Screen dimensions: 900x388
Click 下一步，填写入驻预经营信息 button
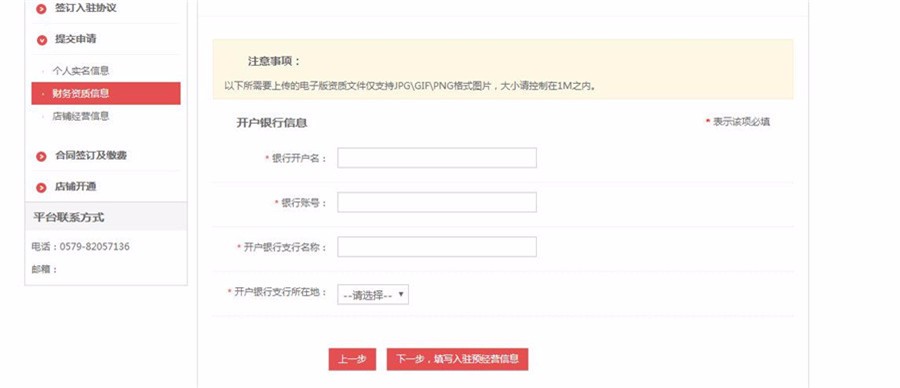(x=457, y=359)
